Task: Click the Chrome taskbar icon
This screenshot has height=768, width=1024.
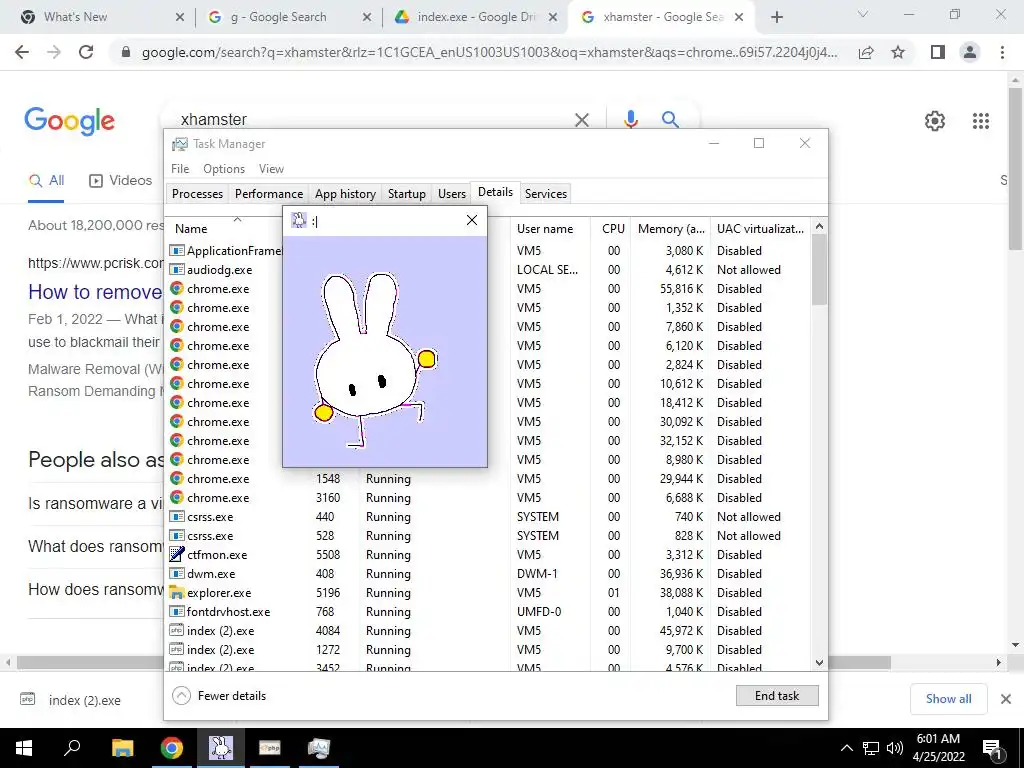Action: point(172,748)
